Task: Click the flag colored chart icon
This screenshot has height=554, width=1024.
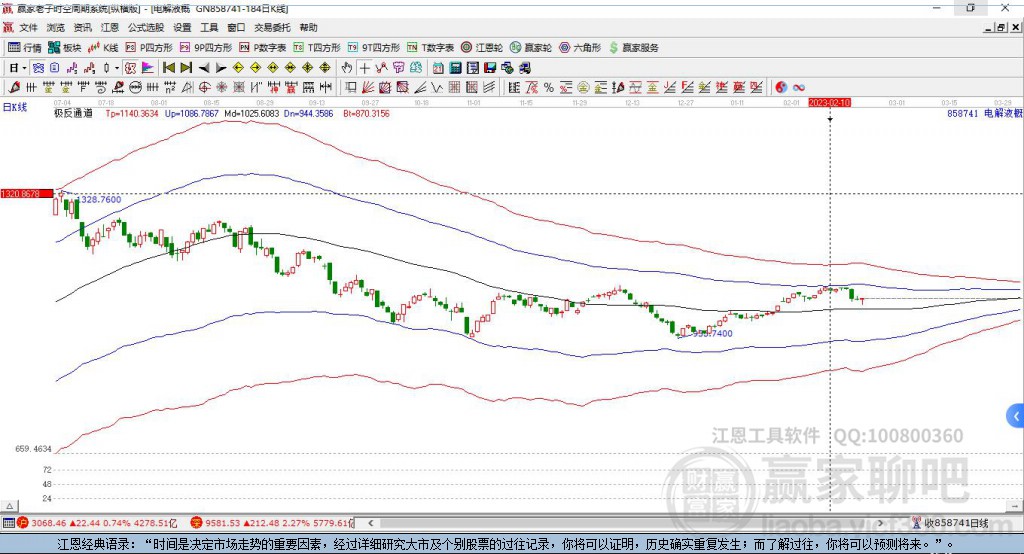Action: (148, 68)
